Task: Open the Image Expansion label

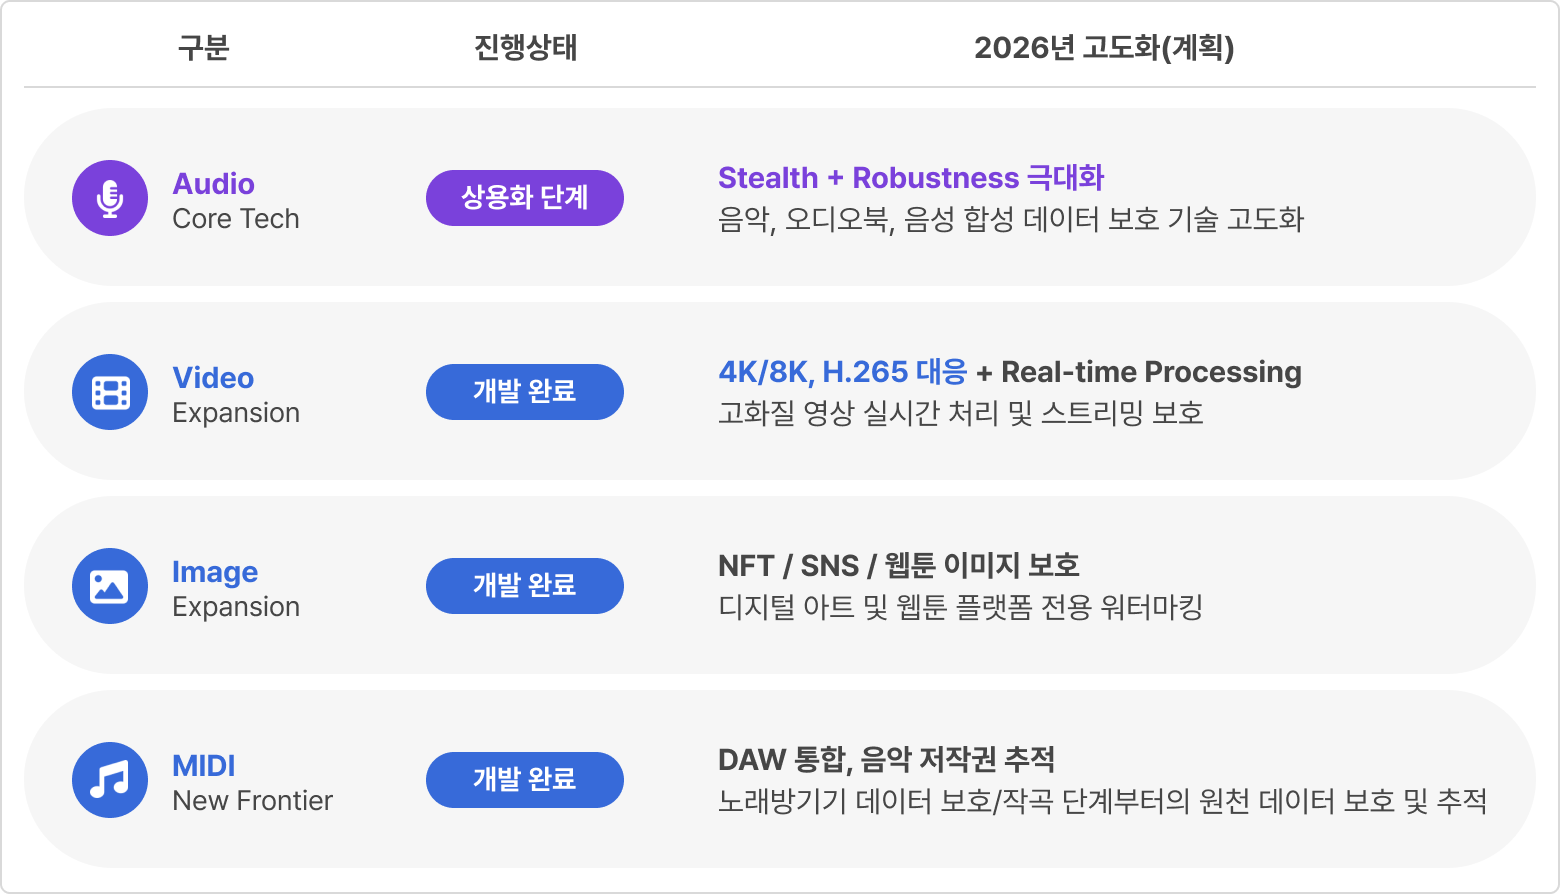Action: [x=236, y=589]
